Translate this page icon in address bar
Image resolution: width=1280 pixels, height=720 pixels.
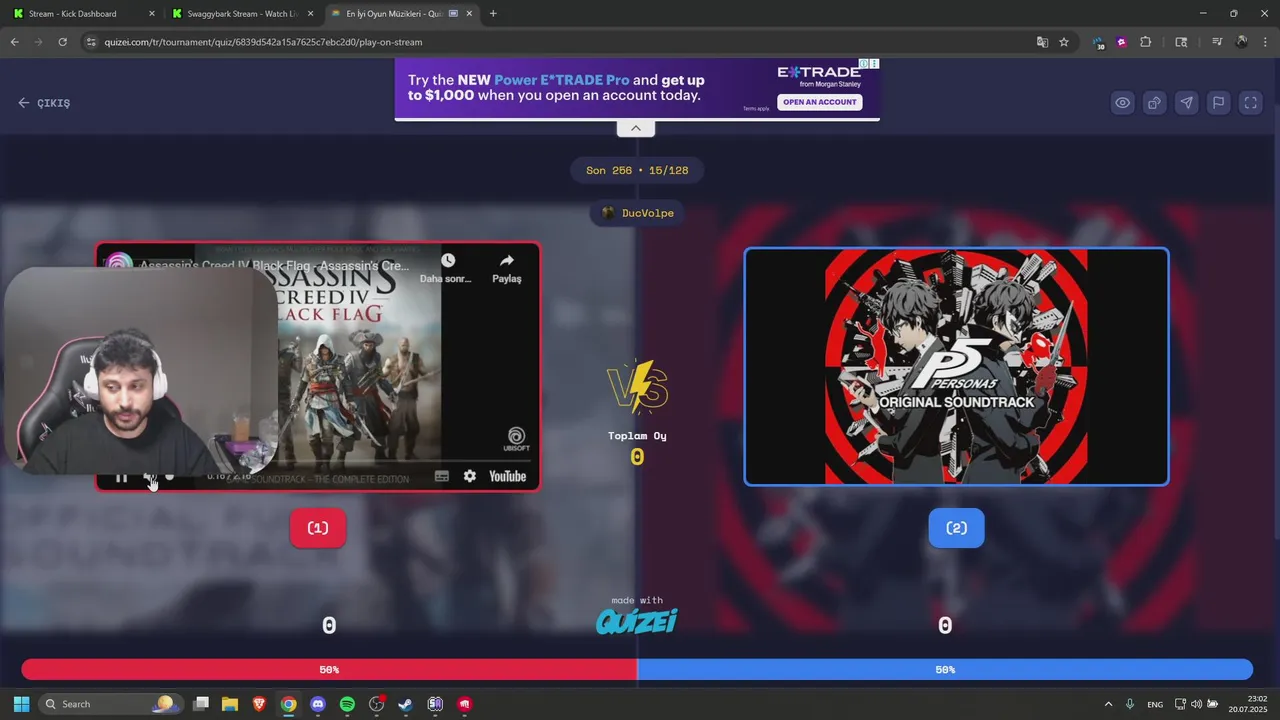pyautogui.click(x=1042, y=42)
